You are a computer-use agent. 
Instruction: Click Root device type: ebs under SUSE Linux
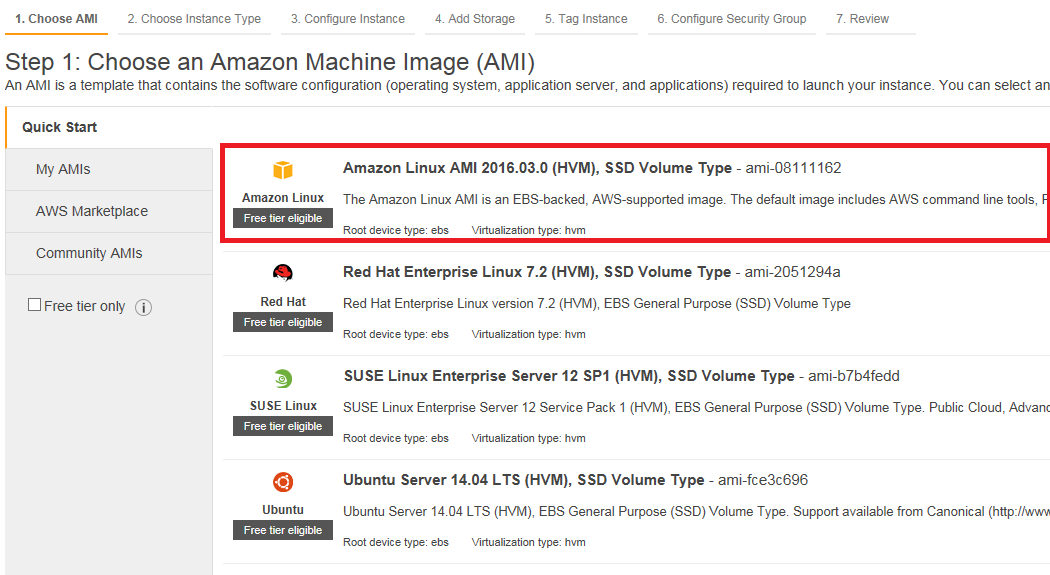[396, 438]
